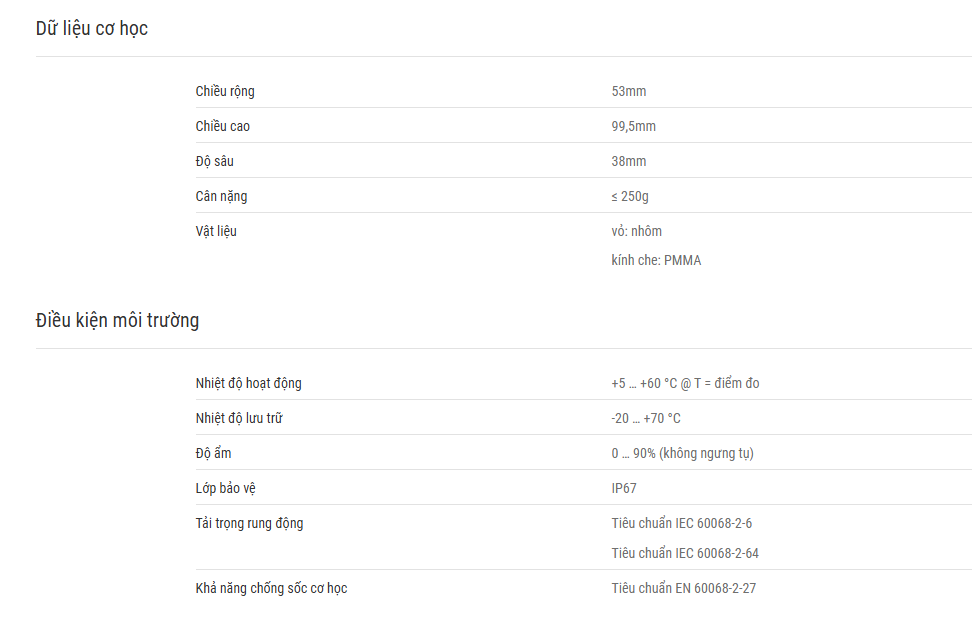The image size is (972, 619).
Task: Select the 'Độ ẩm' label
Action: 213,453
